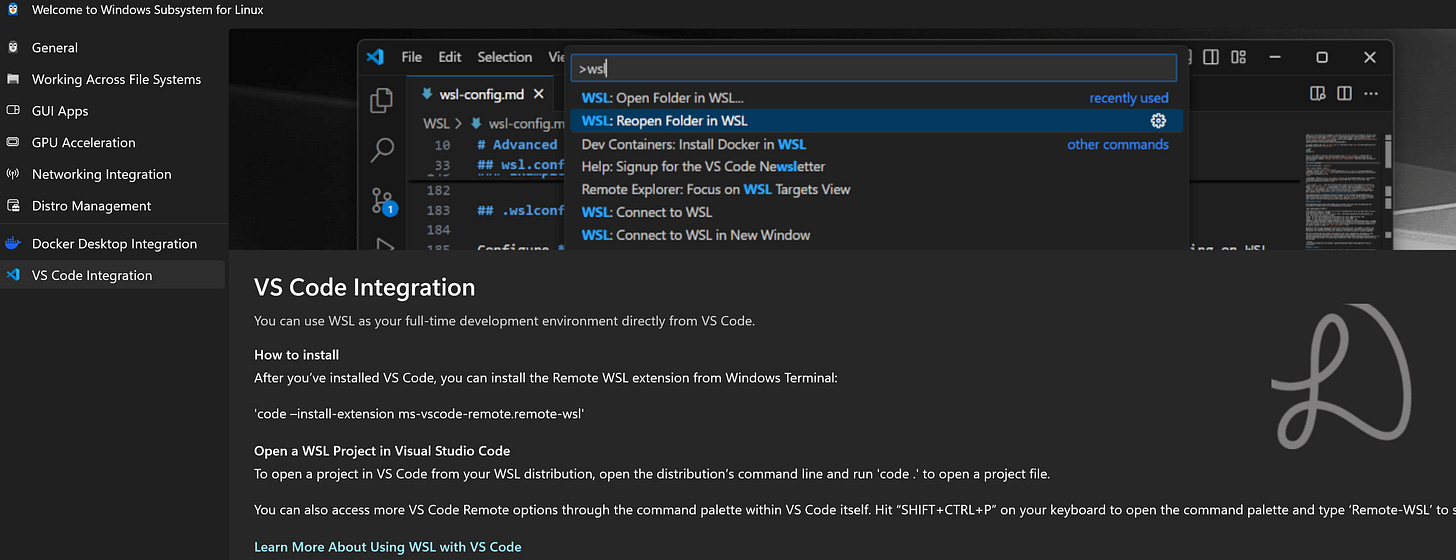Open the General section icon in sidebar
Image resolution: width=1456 pixels, height=560 pixels.
(13, 47)
